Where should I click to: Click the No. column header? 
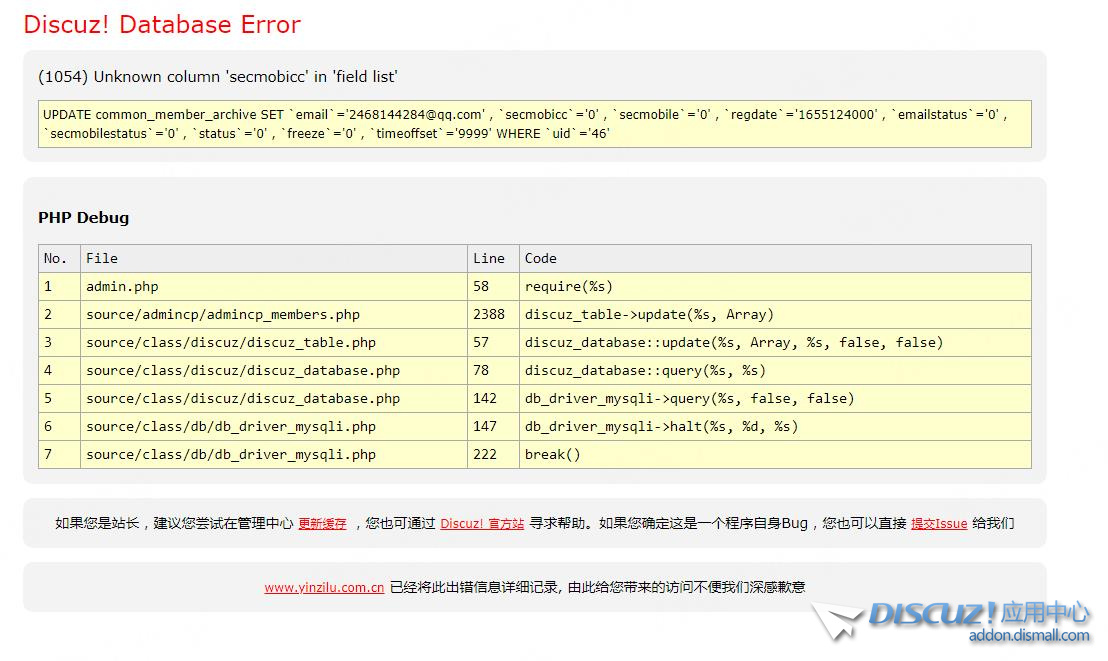59,259
